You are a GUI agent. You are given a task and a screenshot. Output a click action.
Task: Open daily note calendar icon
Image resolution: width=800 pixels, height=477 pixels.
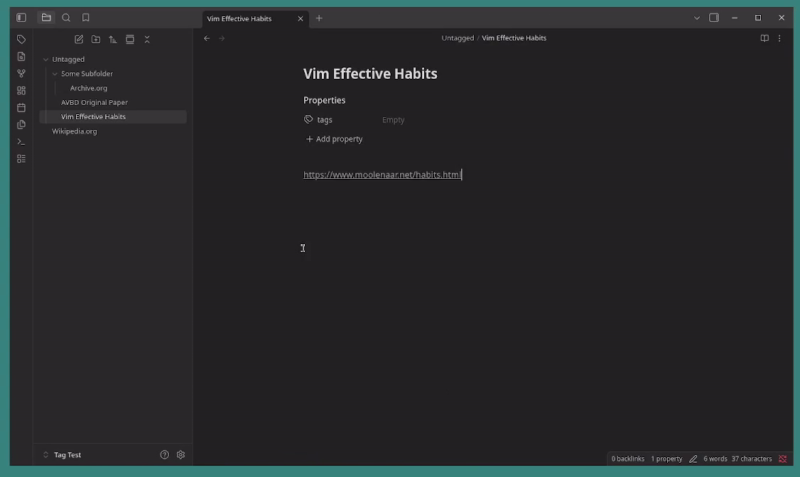click(21, 108)
